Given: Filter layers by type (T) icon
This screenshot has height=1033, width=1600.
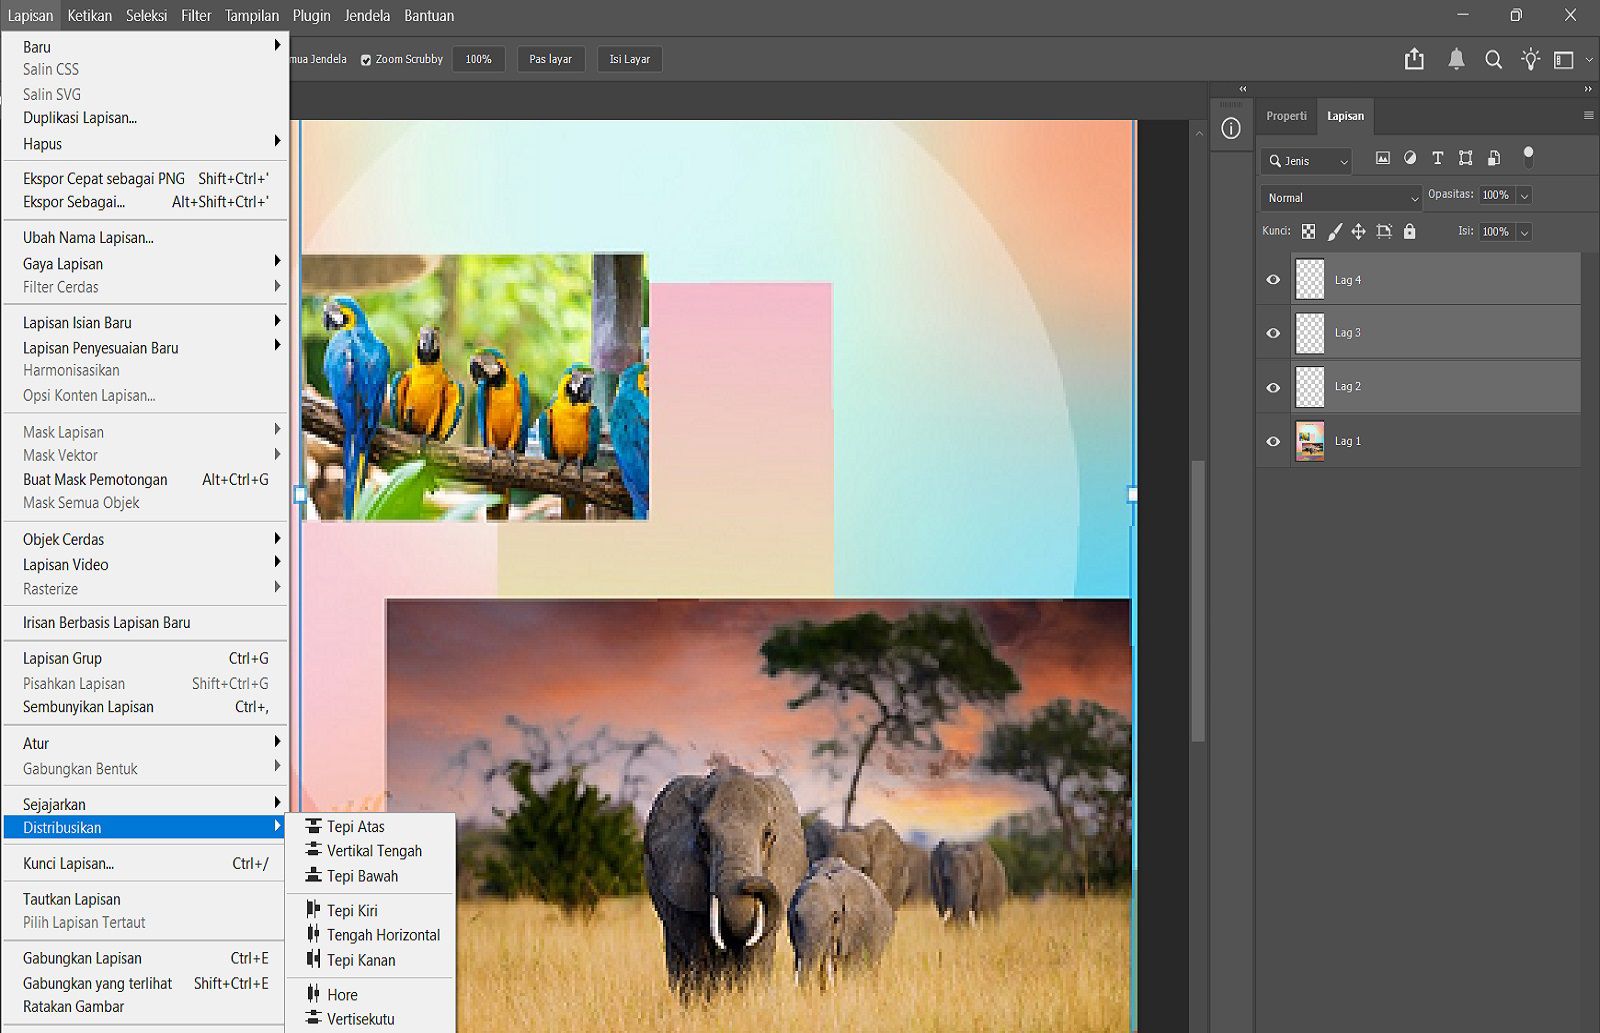Looking at the screenshot, I should (x=1437, y=158).
